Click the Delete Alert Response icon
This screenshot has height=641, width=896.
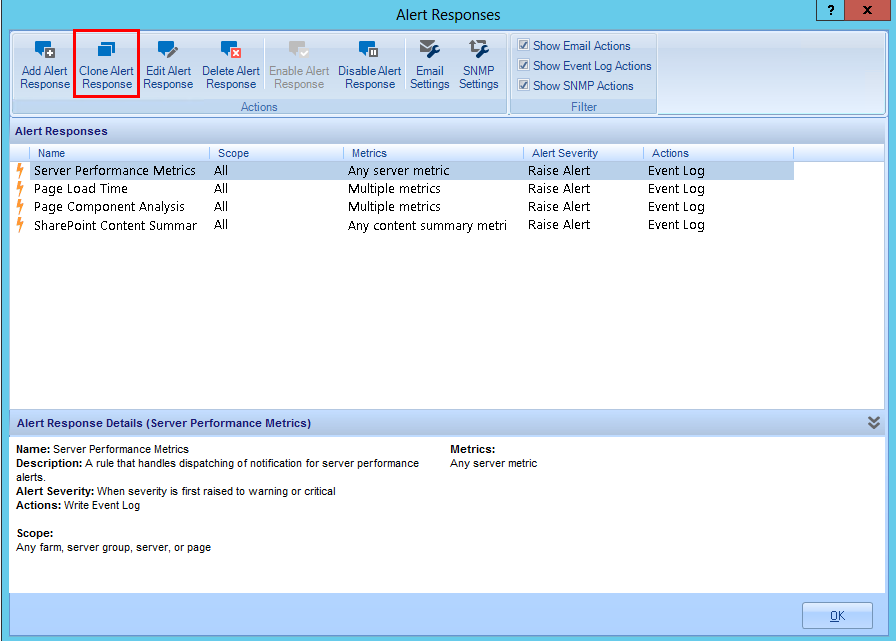click(x=231, y=50)
